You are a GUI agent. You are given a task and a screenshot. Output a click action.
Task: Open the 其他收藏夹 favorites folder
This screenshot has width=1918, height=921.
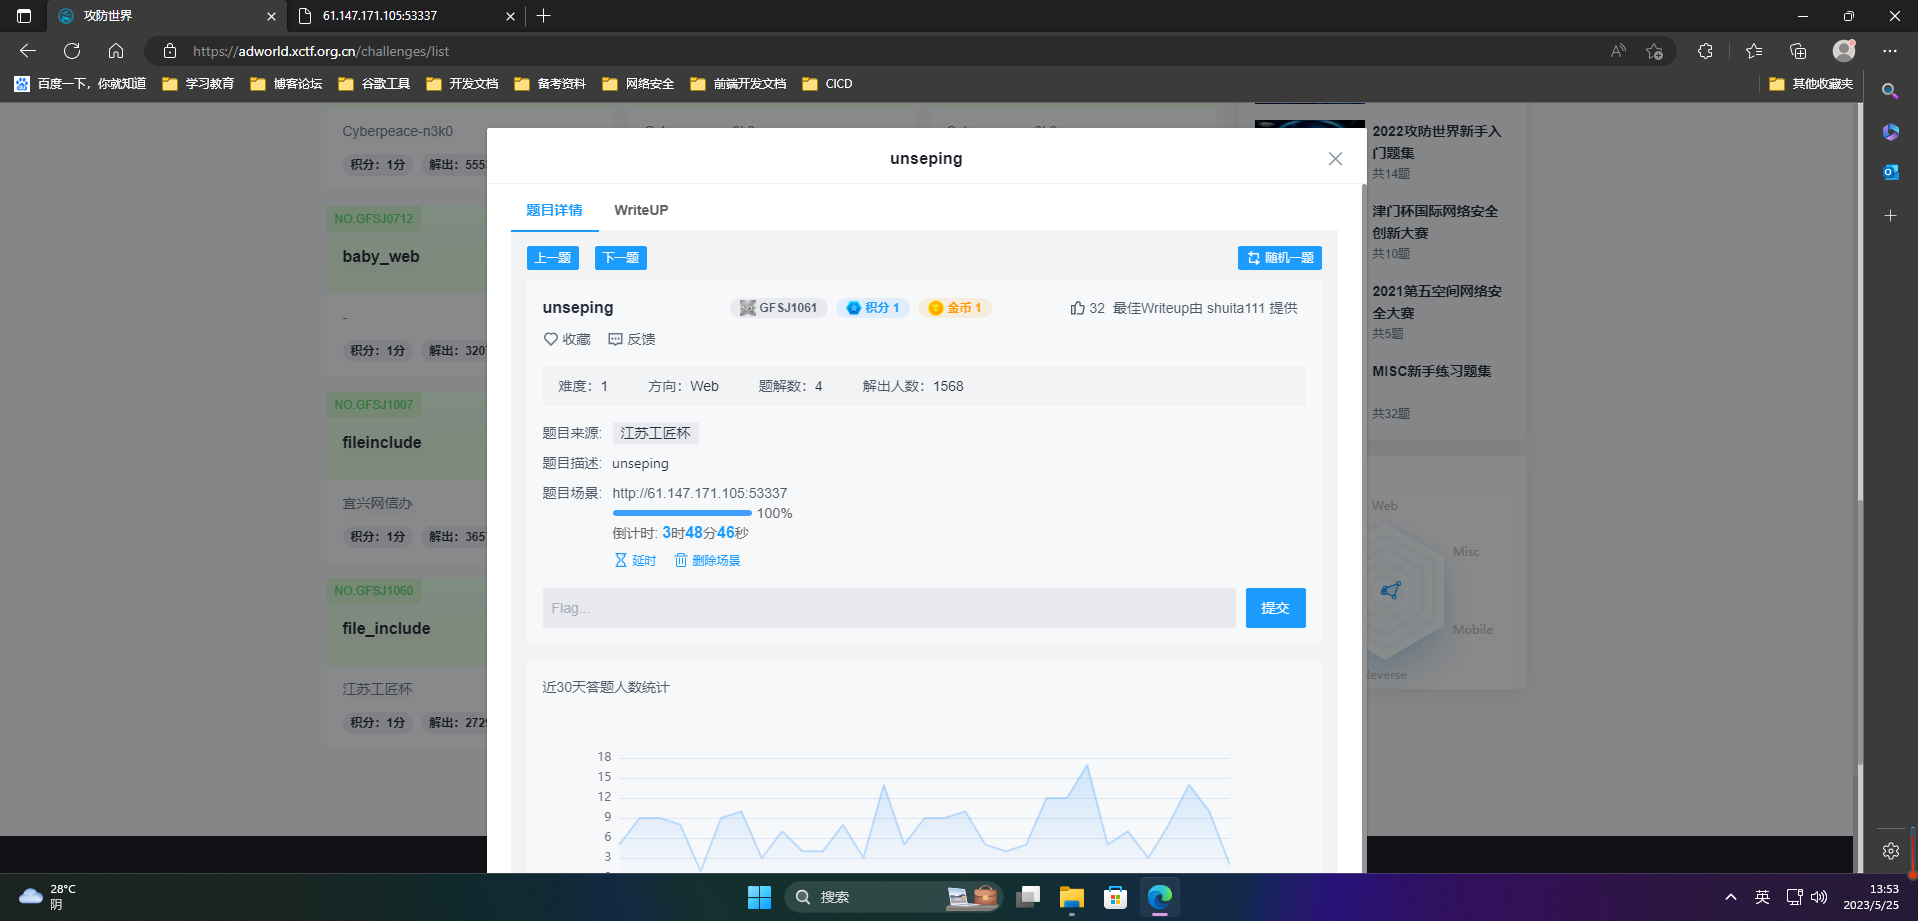coord(1811,84)
